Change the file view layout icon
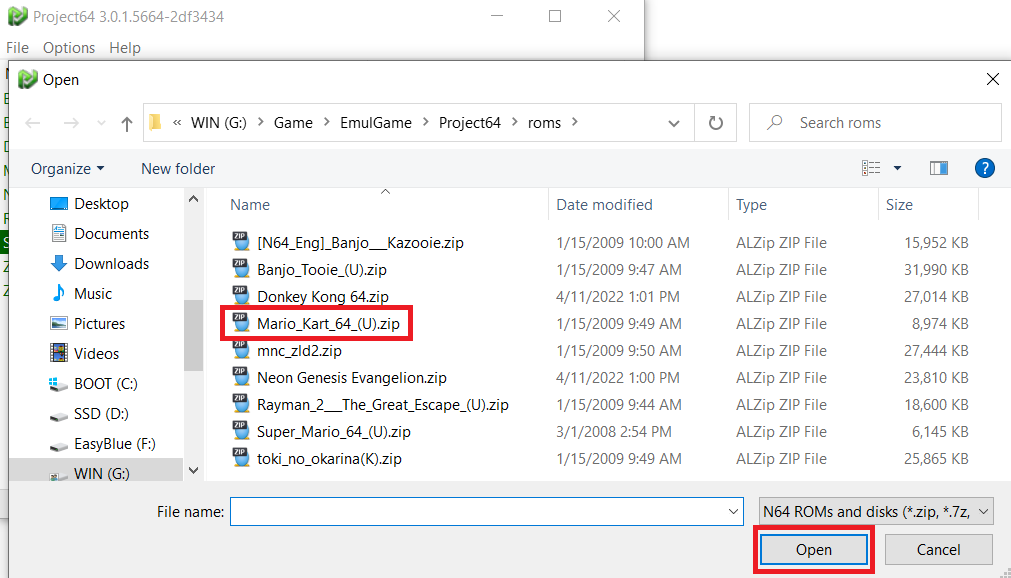 tap(871, 168)
